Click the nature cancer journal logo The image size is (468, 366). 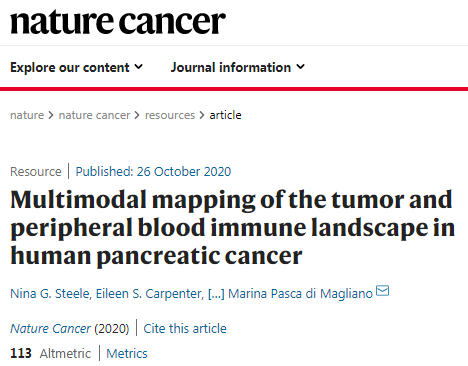pos(118,23)
